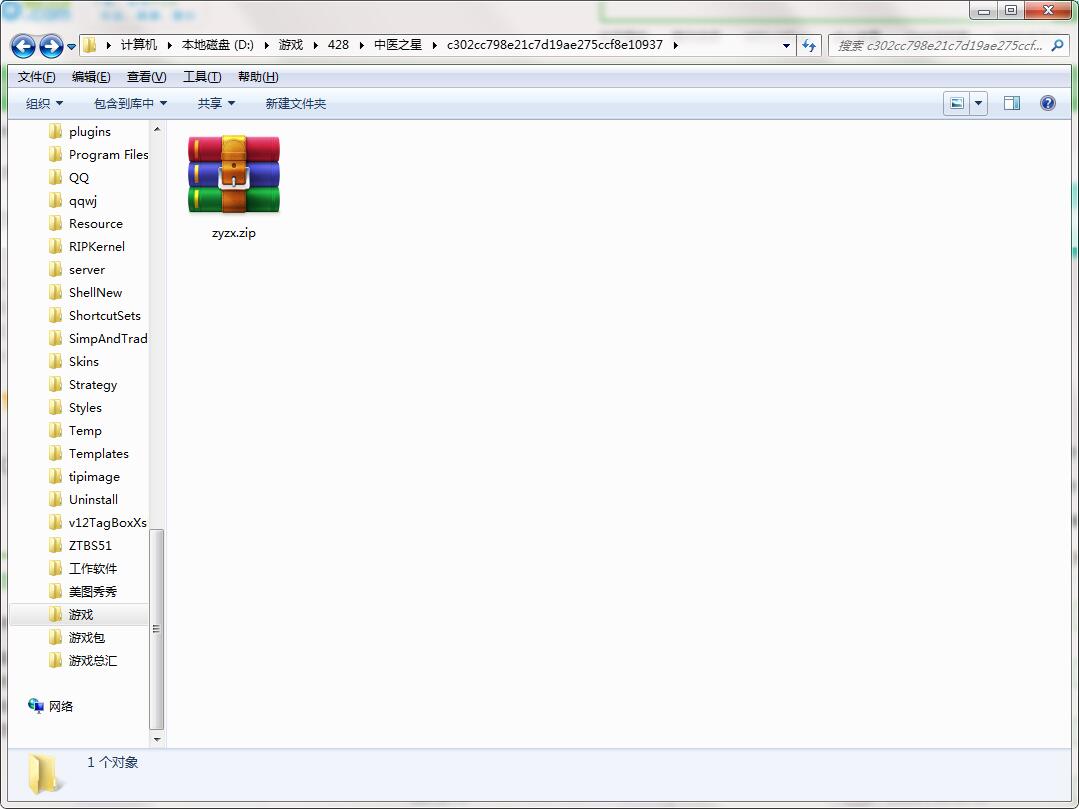
Task: Change view using the view icon button
Action: coord(957,103)
